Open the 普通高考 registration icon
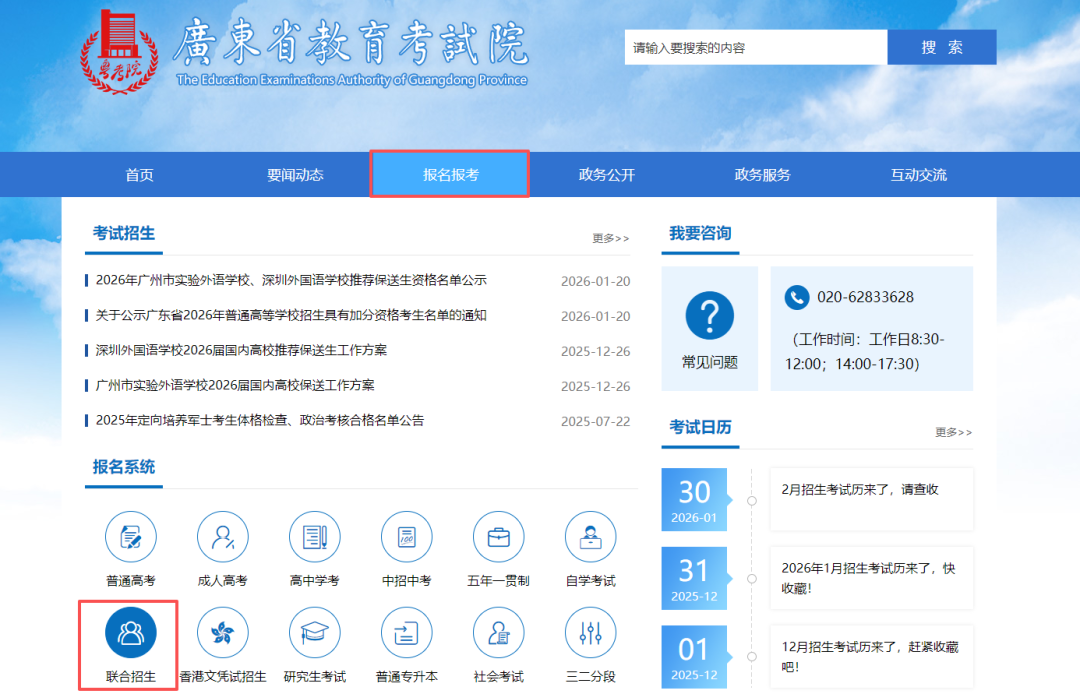 click(x=131, y=537)
